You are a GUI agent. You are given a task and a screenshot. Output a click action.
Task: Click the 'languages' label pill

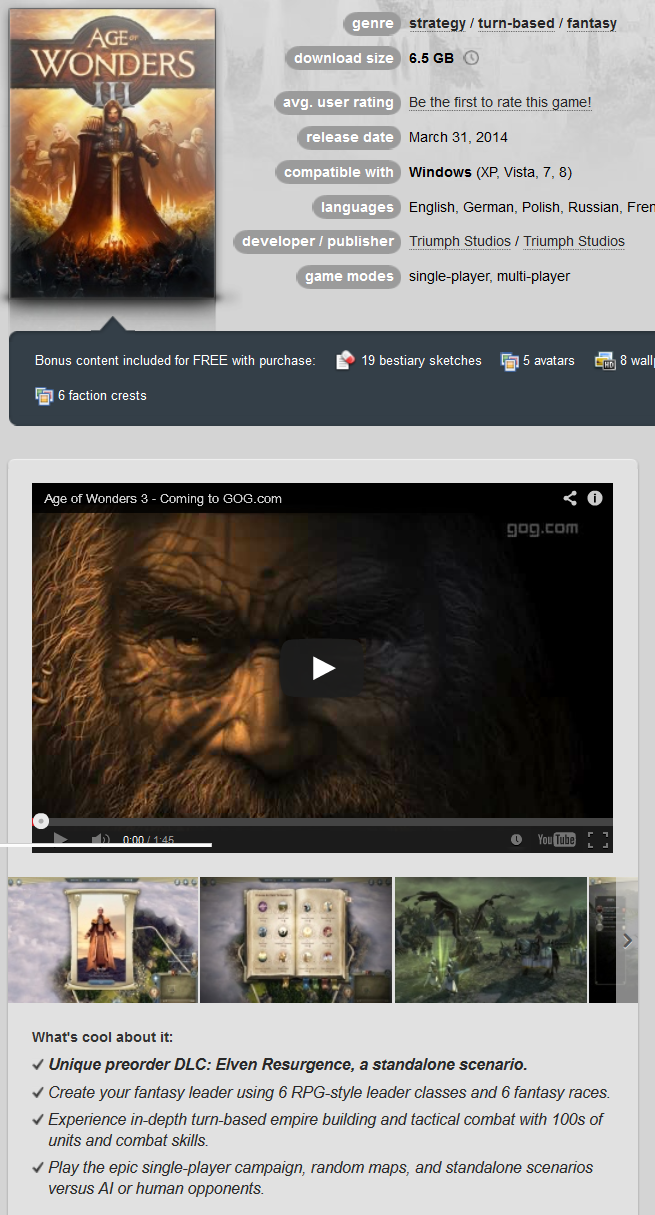pos(357,207)
